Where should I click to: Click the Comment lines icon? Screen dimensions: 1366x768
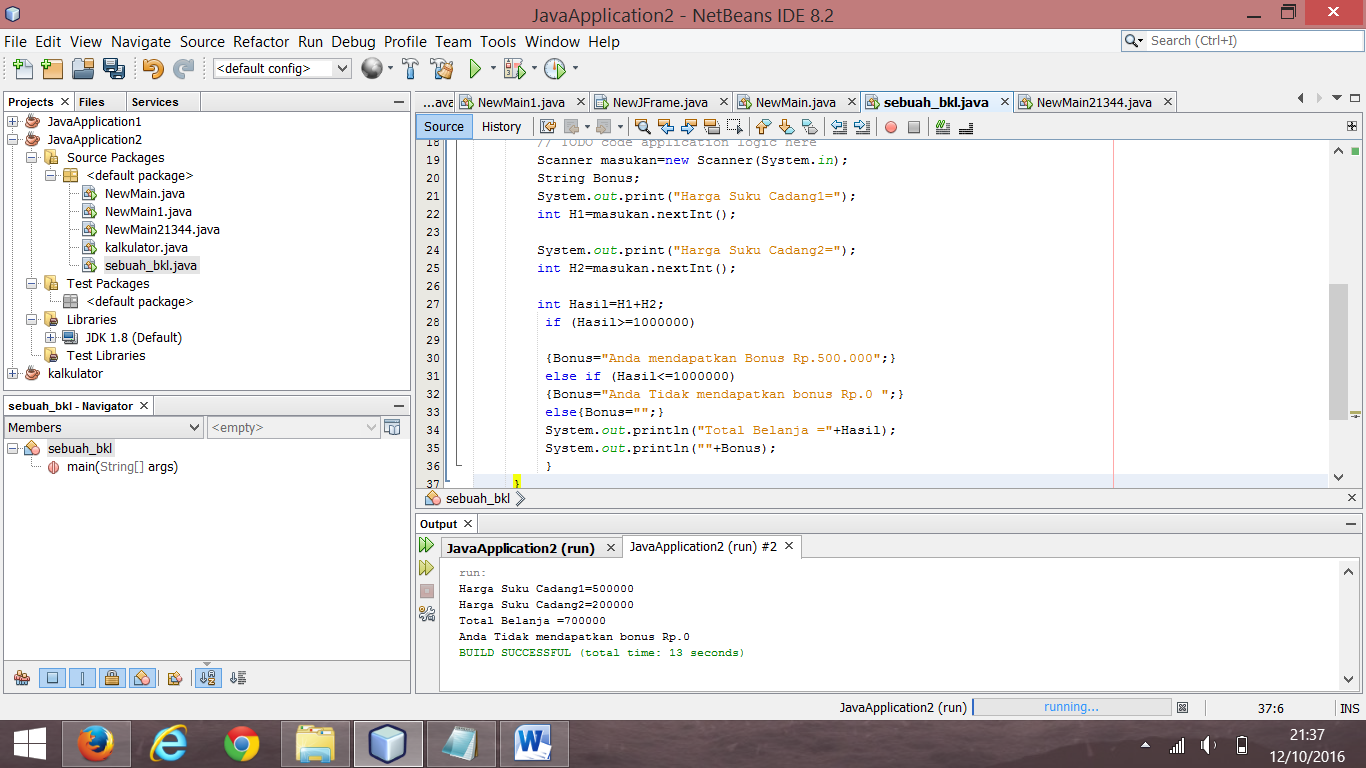pyautogui.click(x=942, y=127)
